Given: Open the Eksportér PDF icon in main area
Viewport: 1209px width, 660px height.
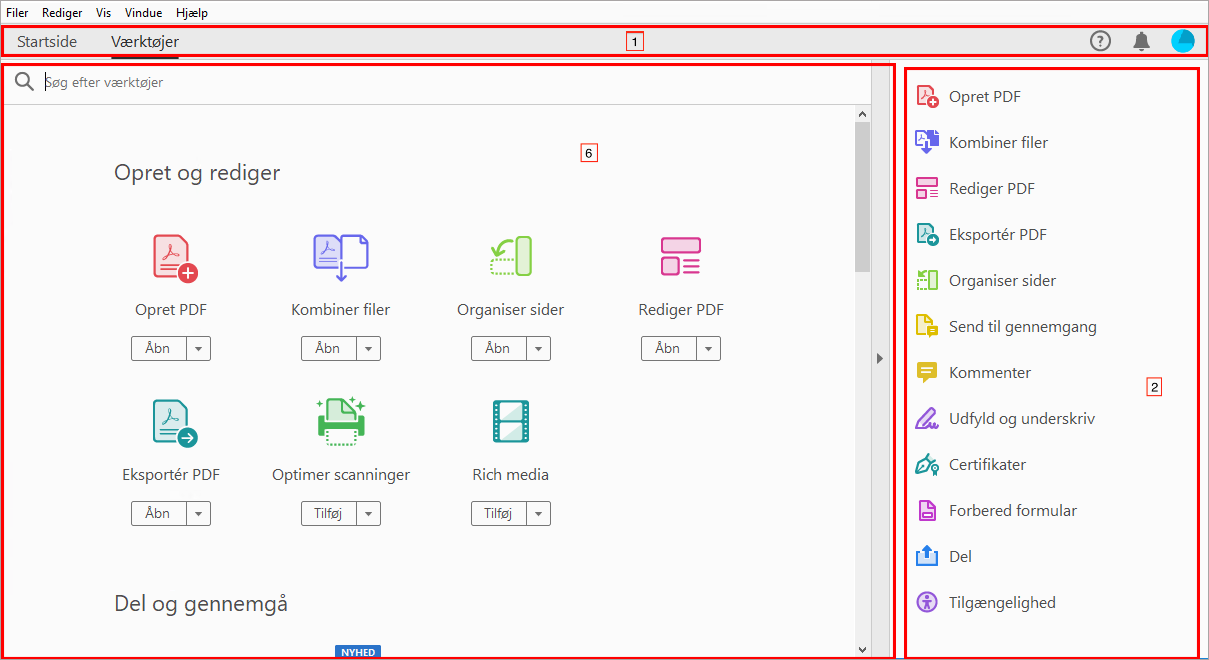Looking at the screenshot, I should [174, 422].
